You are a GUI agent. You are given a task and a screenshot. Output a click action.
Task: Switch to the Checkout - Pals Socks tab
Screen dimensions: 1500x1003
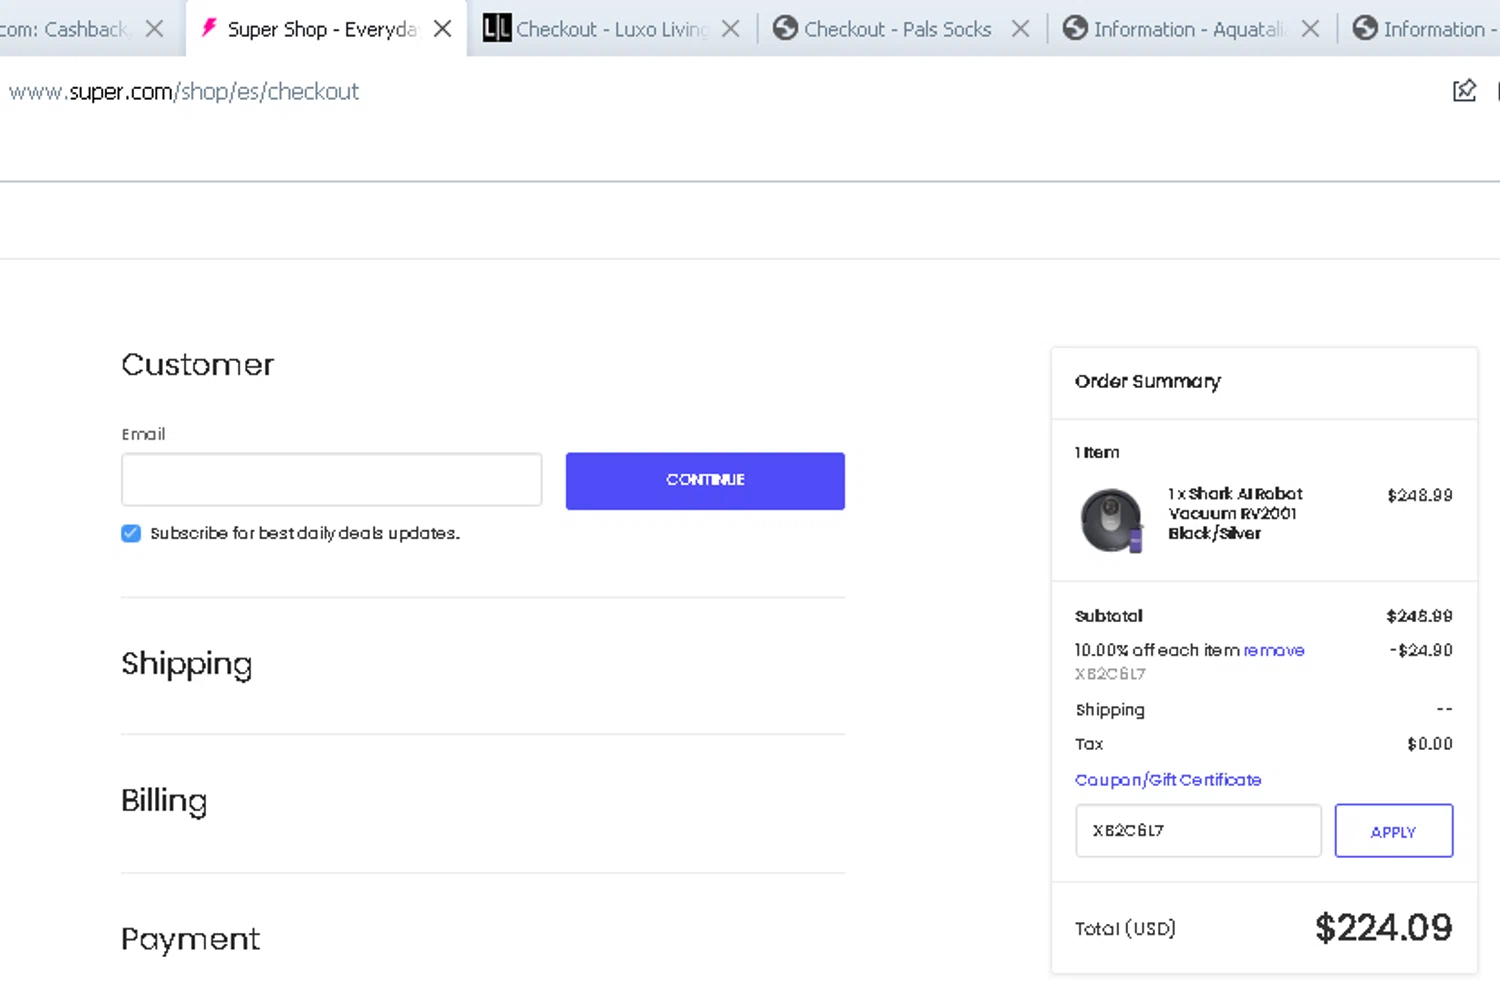click(897, 29)
